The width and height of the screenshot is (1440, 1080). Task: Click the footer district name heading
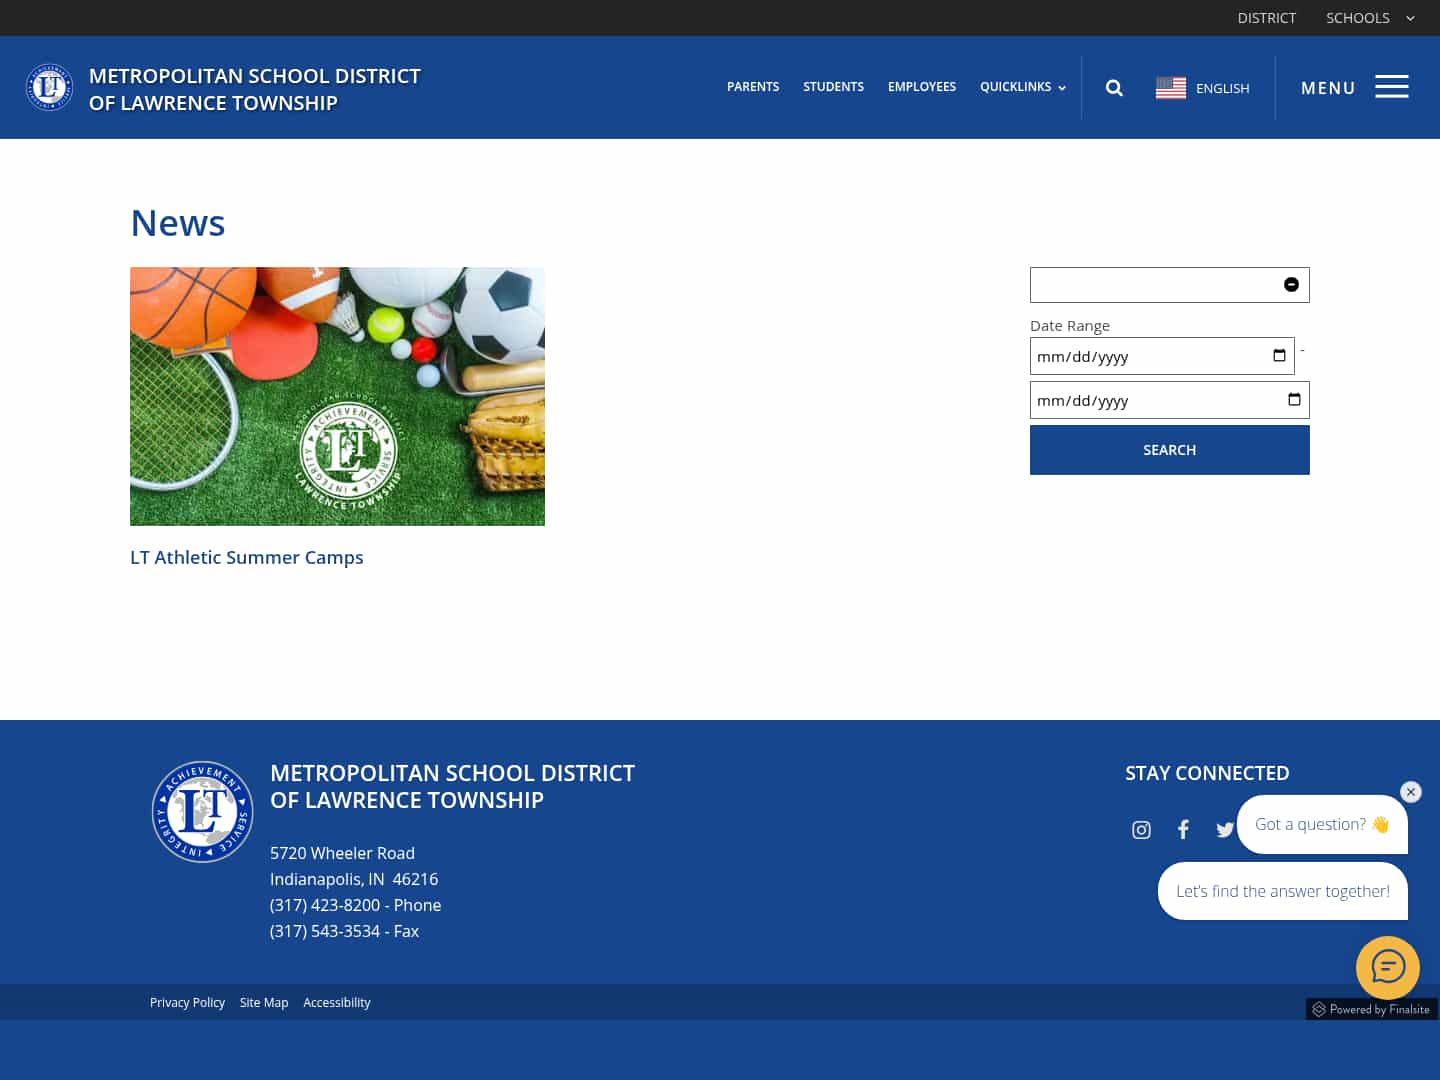pos(452,787)
